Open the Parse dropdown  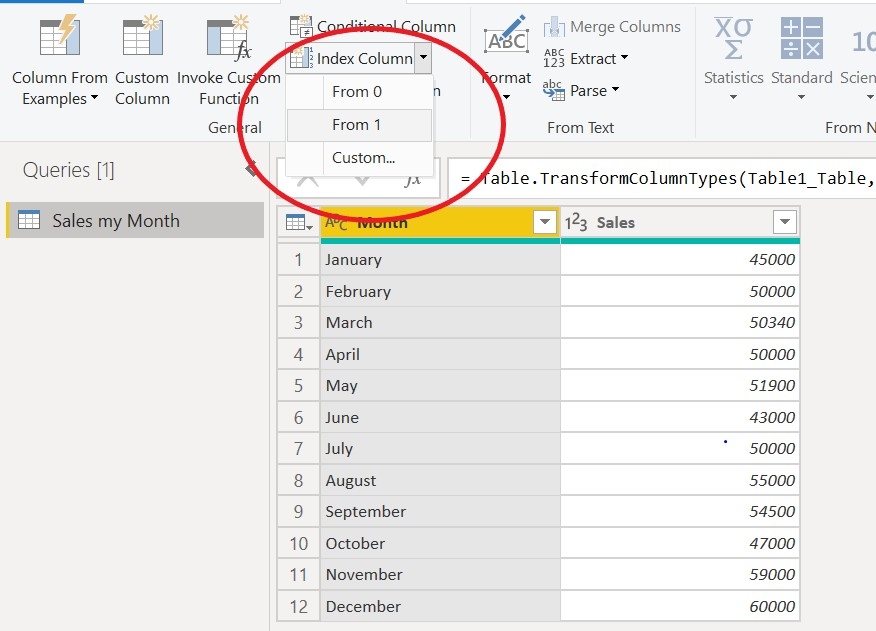point(615,91)
